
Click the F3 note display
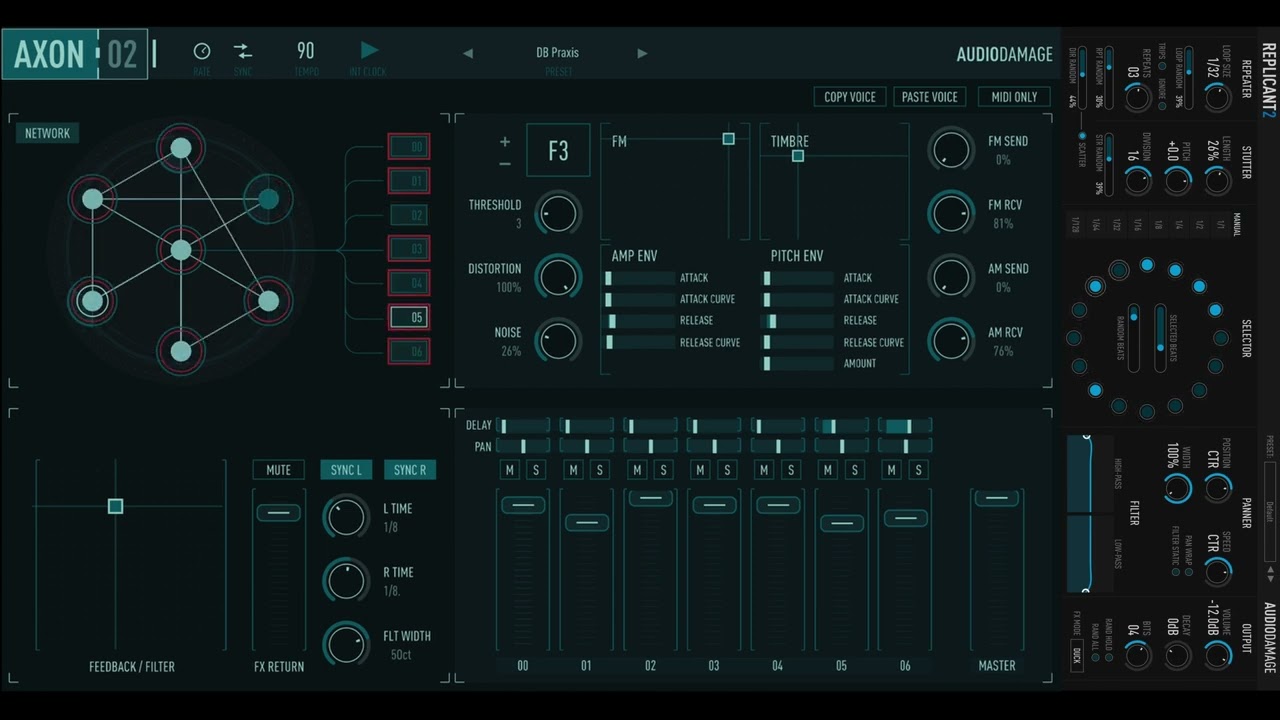pos(558,151)
